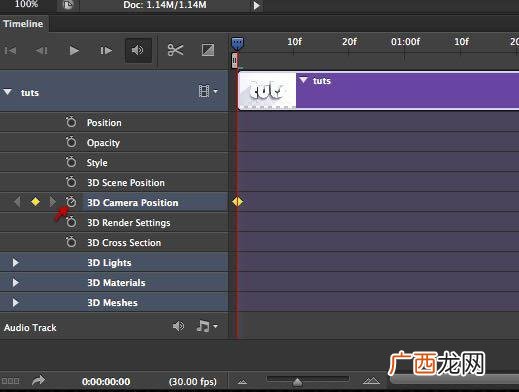Click the Doc: 1.14M/1.14M status
Viewport: 519px width, 392px height.
coord(165,5)
